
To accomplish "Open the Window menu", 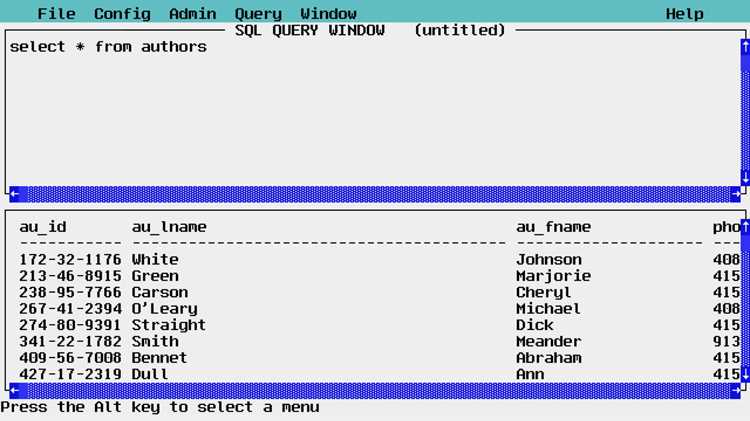I will (328, 13).
